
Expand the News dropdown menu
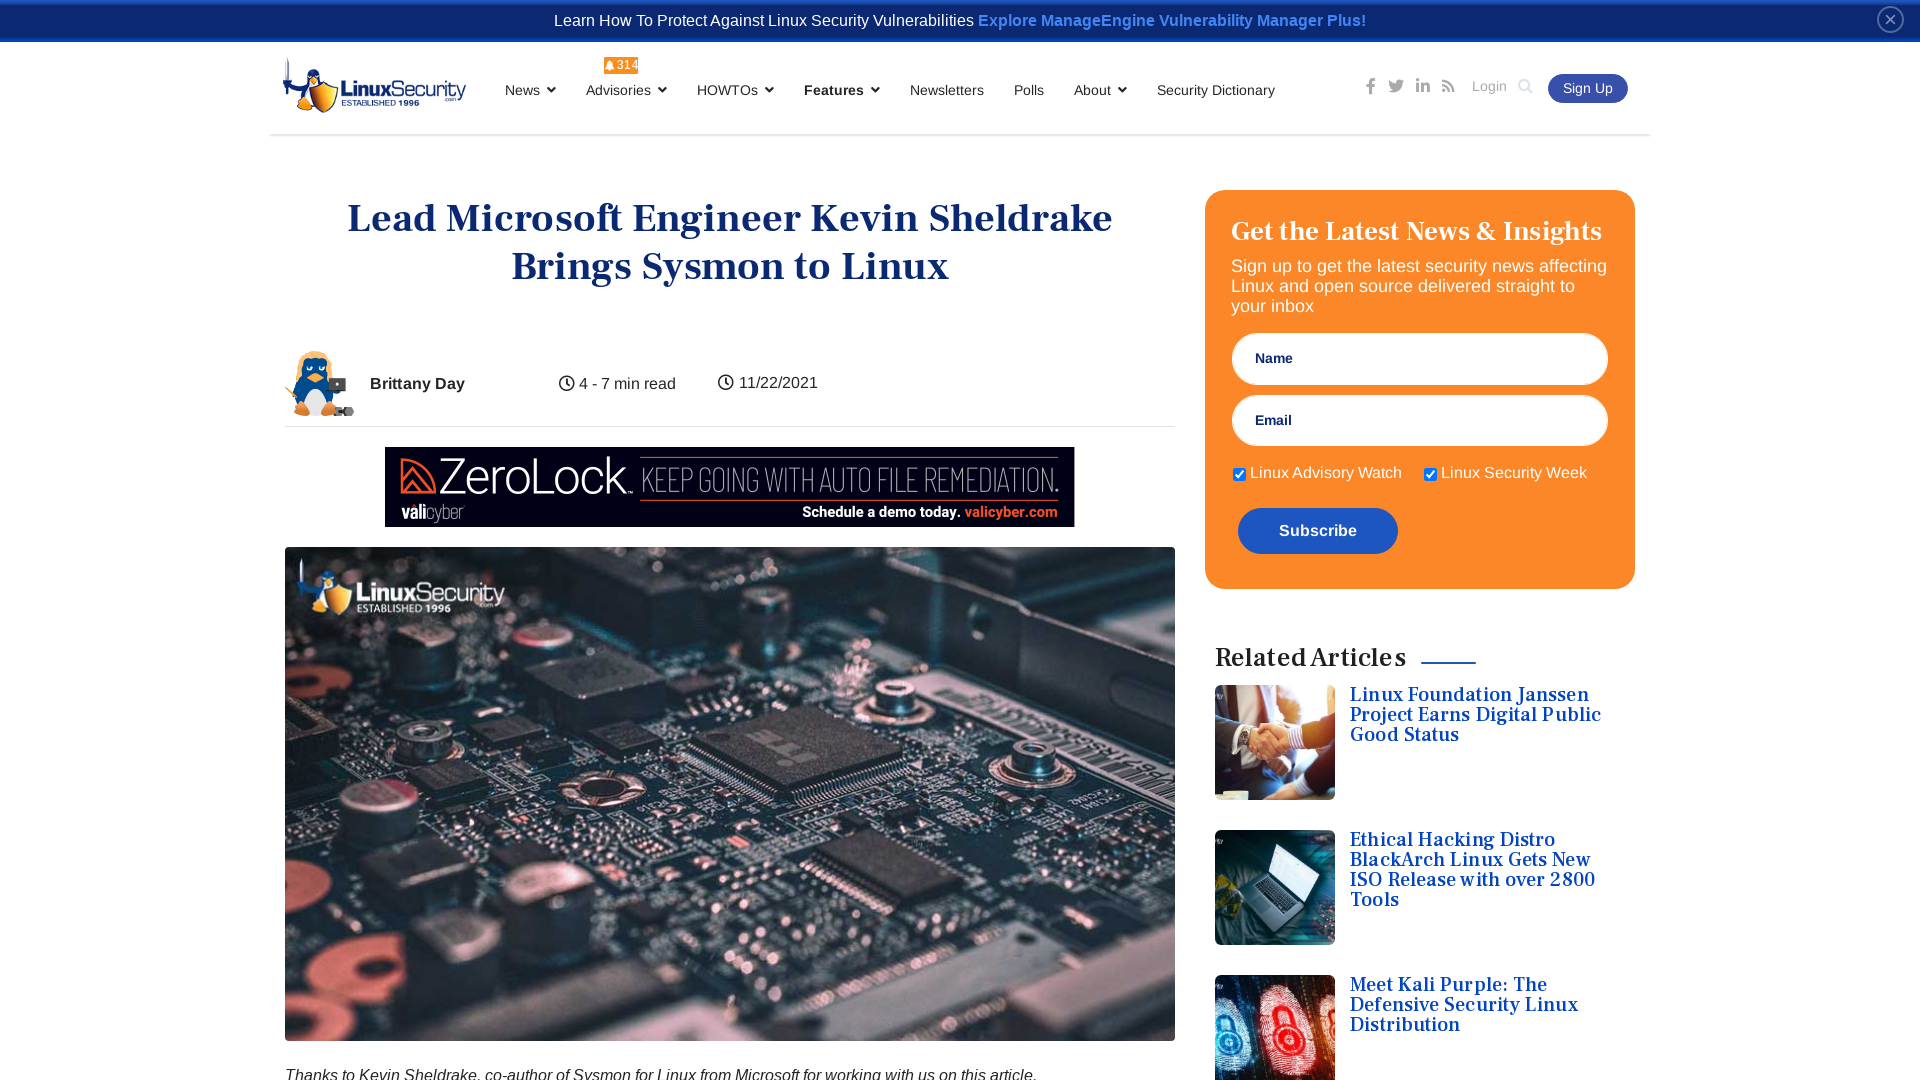click(530, 90)
